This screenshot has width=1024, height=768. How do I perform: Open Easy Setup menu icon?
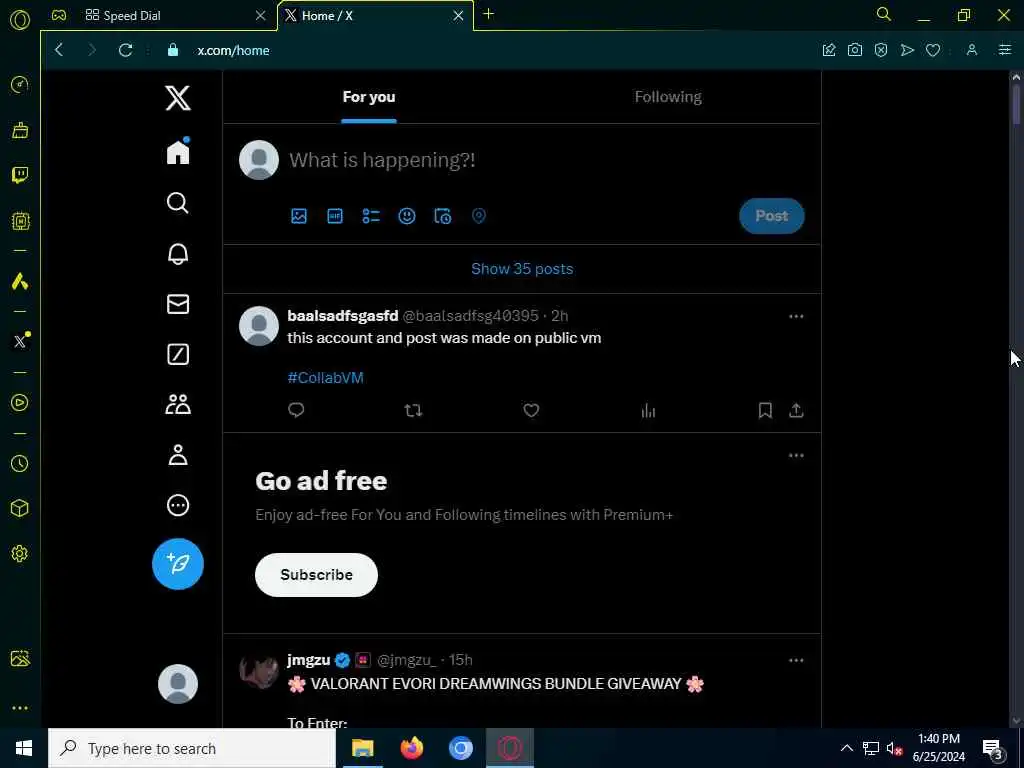click(1004, 50)
